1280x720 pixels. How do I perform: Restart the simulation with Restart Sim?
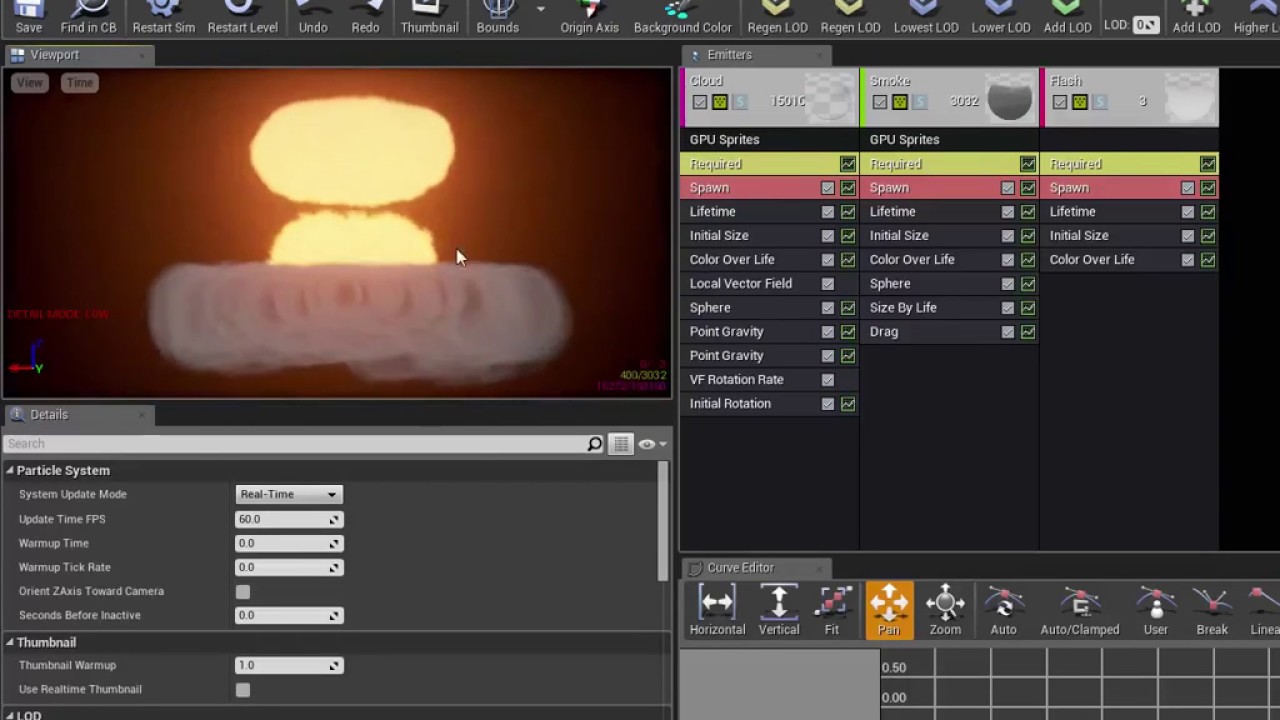[163, 17]
